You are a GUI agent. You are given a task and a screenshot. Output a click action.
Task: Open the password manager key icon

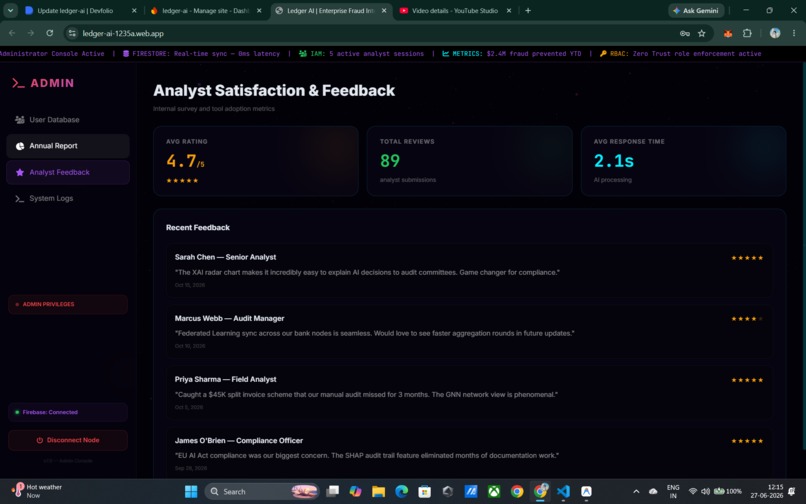tap(685, 33)
